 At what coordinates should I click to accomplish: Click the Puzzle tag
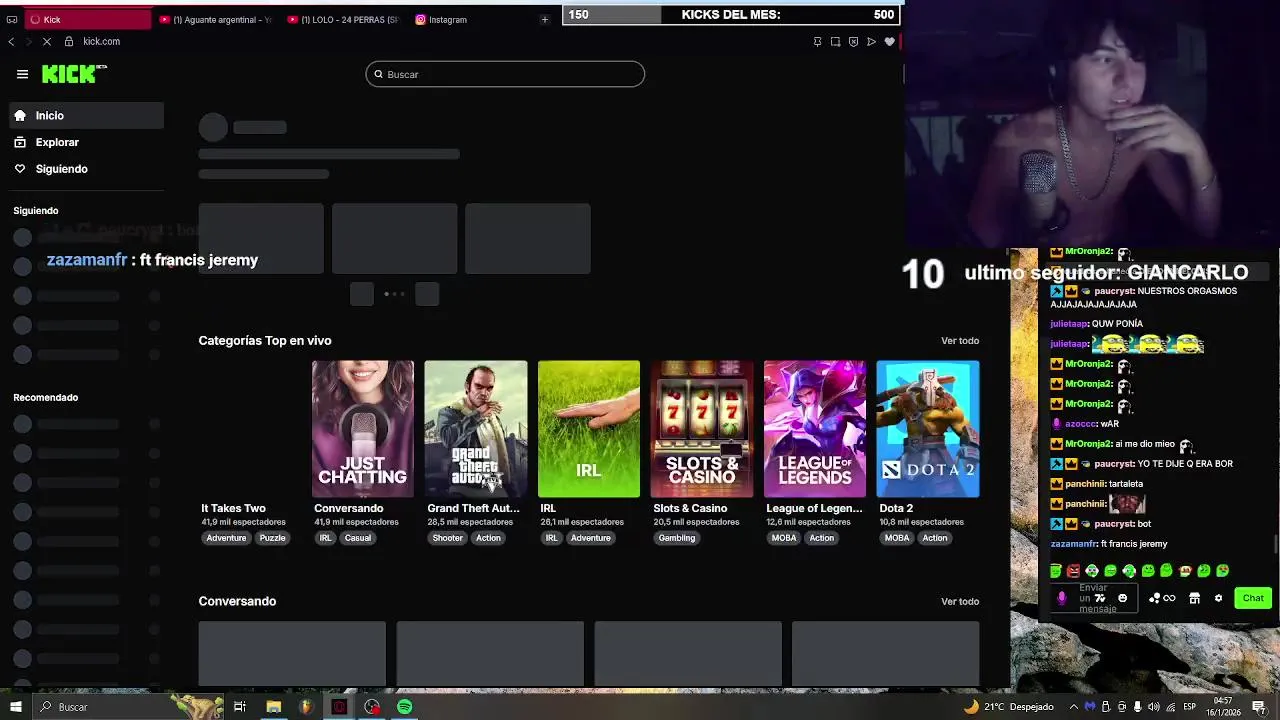pos(273,538)
